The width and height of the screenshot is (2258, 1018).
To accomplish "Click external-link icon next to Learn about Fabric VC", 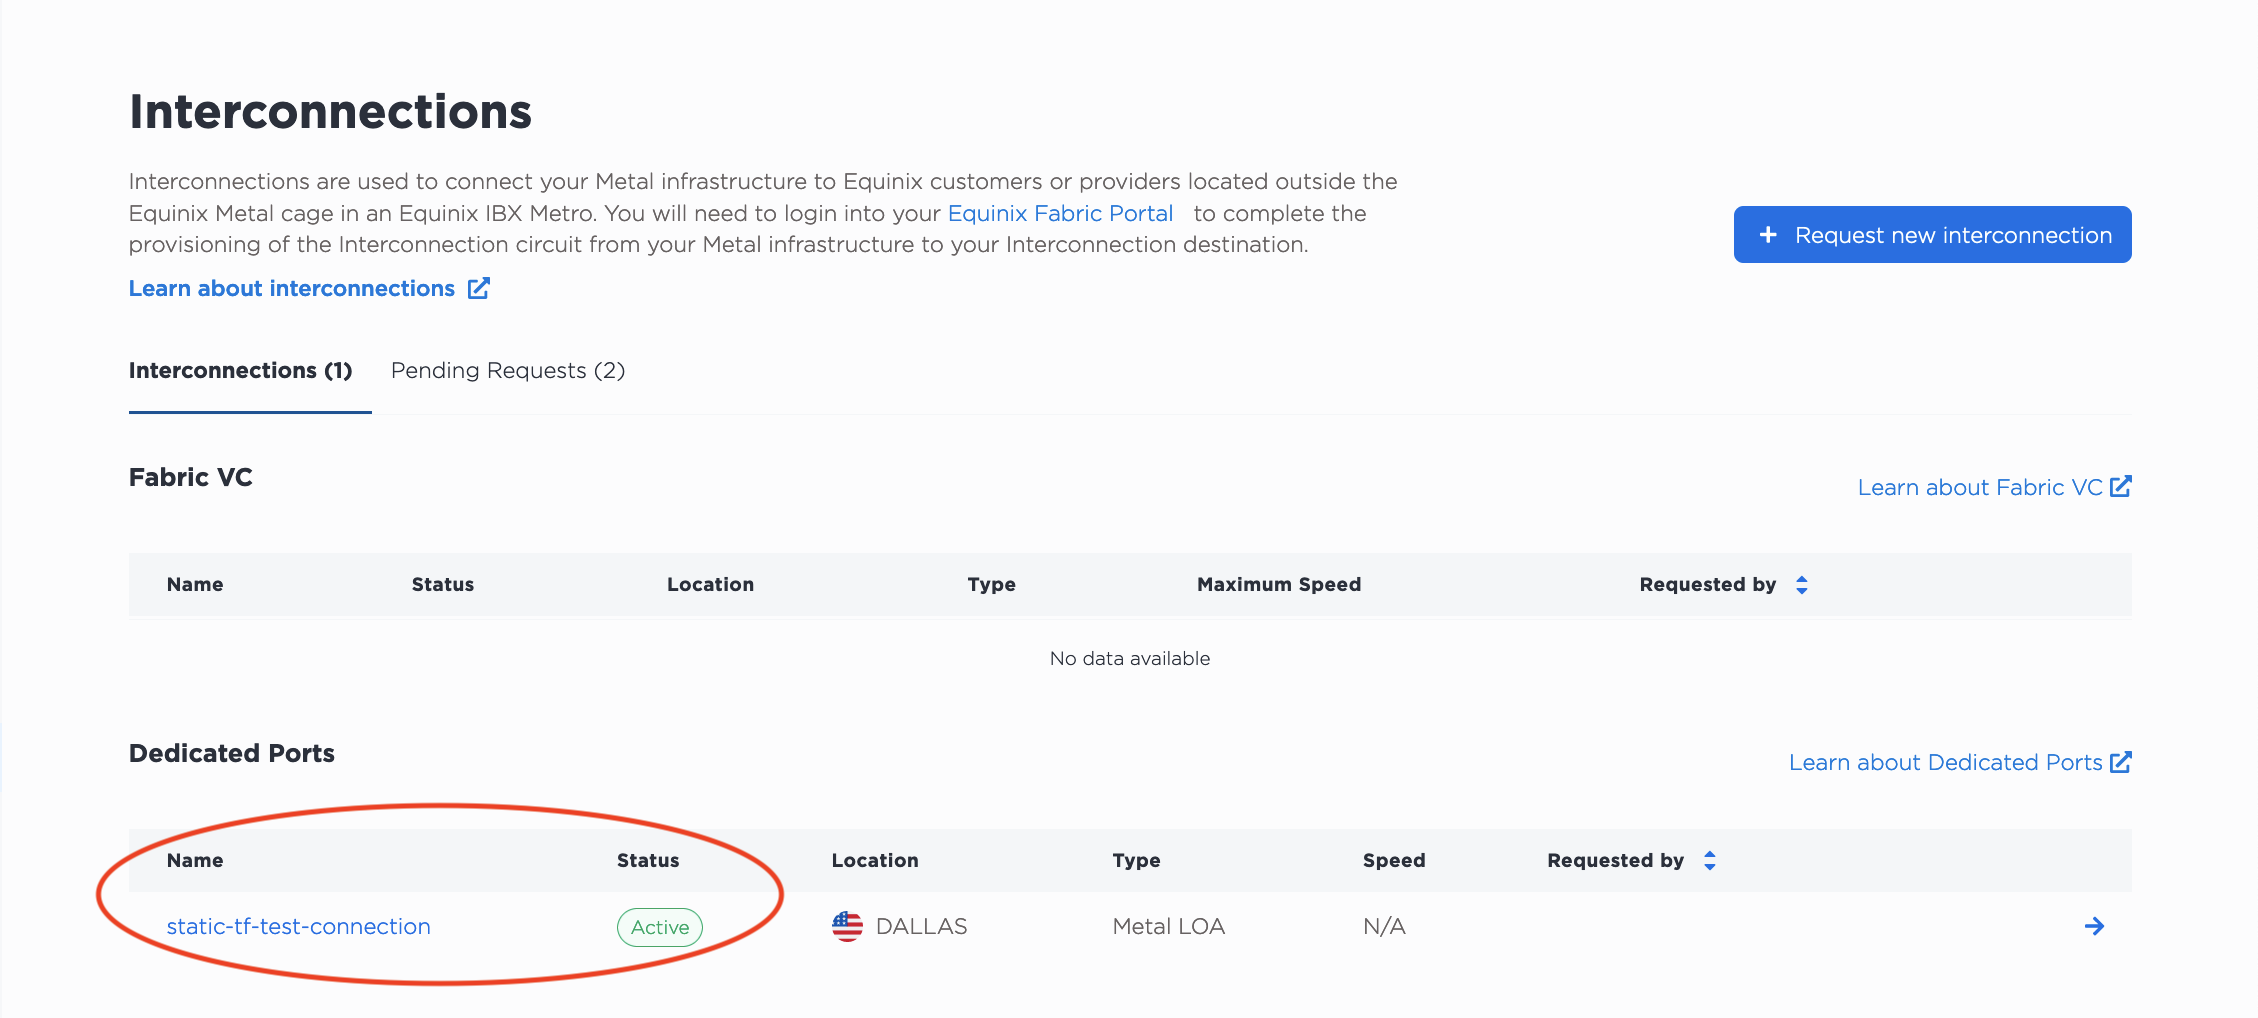I will [2120, 486].
